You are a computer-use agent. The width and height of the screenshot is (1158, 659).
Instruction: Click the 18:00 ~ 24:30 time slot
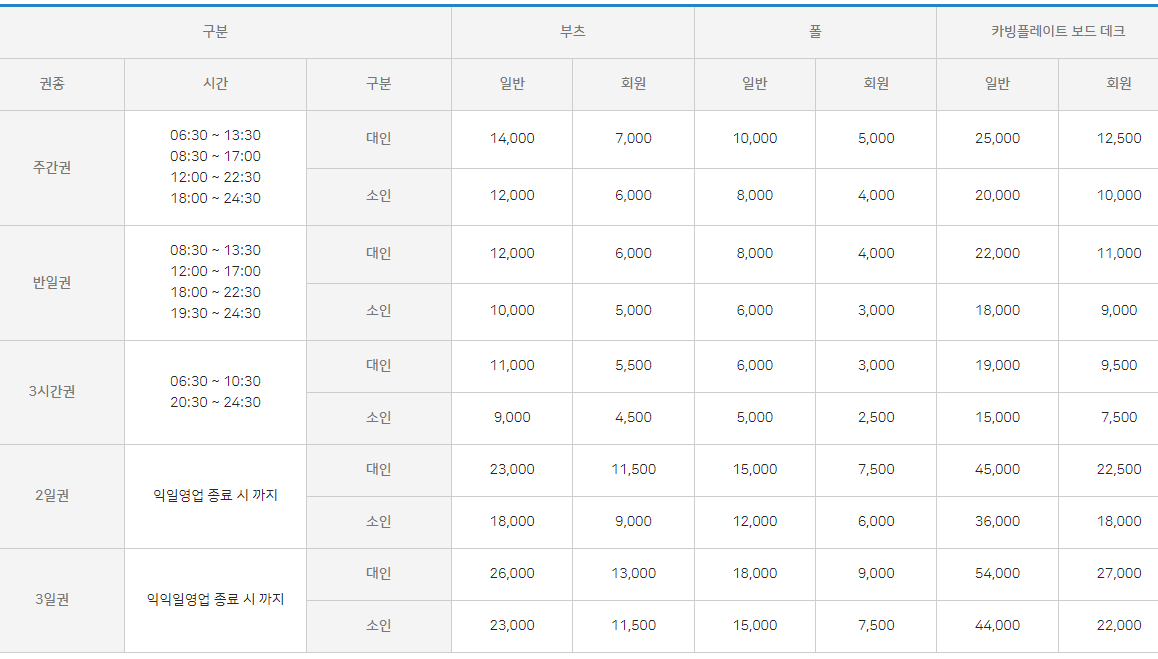(216, 198)
